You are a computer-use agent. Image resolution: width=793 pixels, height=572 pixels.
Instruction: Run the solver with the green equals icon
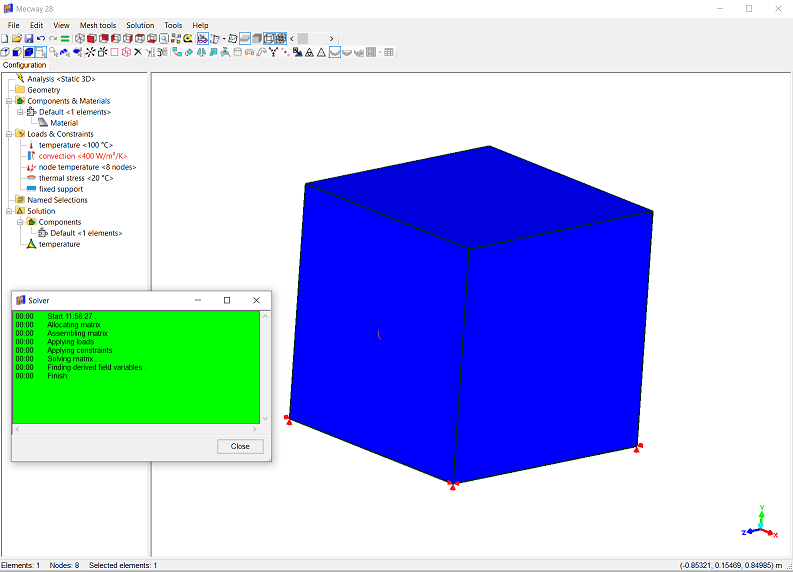(65, 38)
